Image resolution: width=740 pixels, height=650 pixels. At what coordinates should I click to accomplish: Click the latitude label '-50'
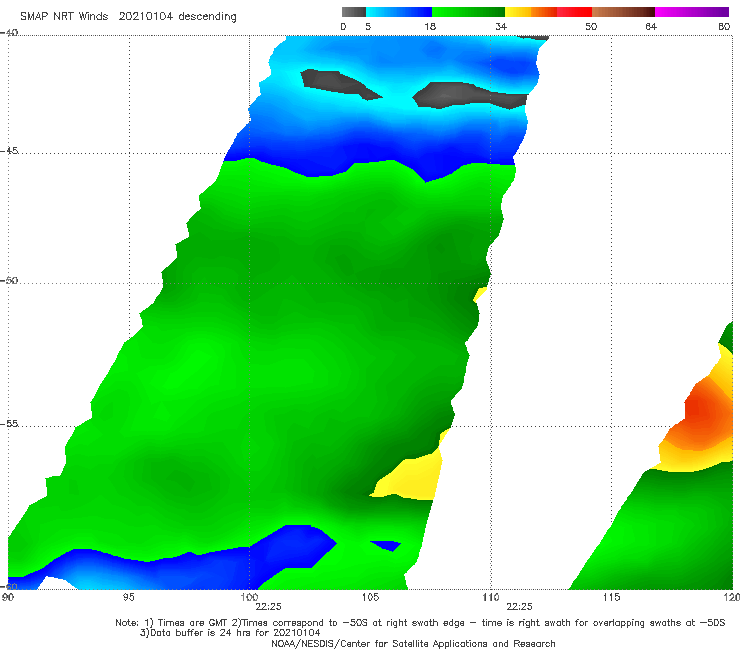(x=9, y=280)
